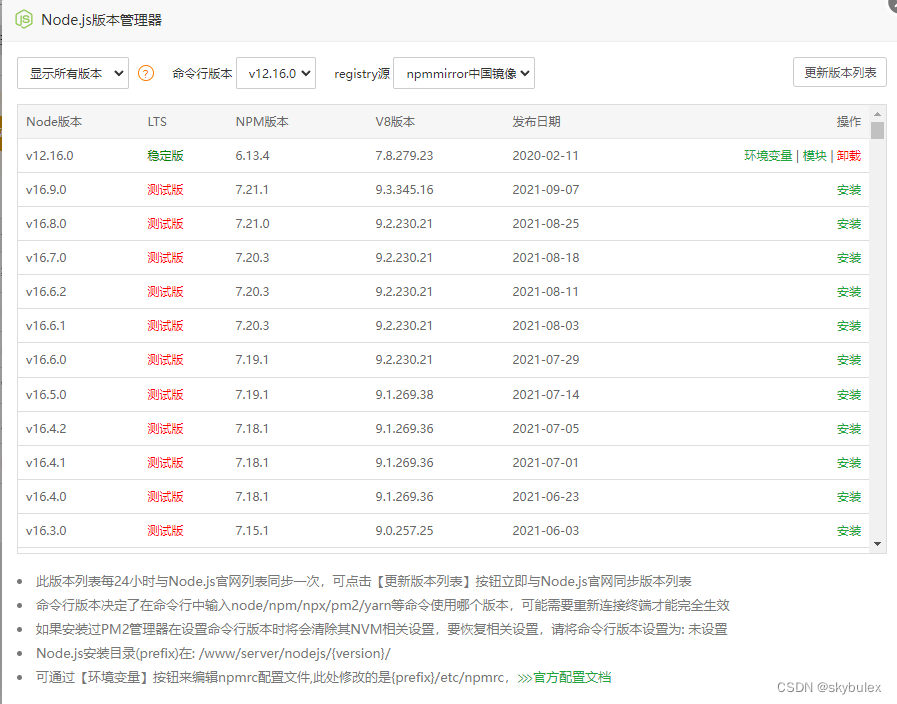Screen dimensions: 897x704
Task: Click release date 2021-08-11 cell
Action: coord(546,292)
